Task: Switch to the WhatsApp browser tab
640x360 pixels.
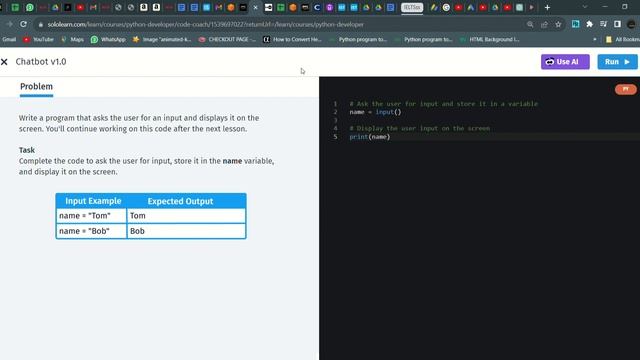Action: pyautogui.click(x=29, y=7)
